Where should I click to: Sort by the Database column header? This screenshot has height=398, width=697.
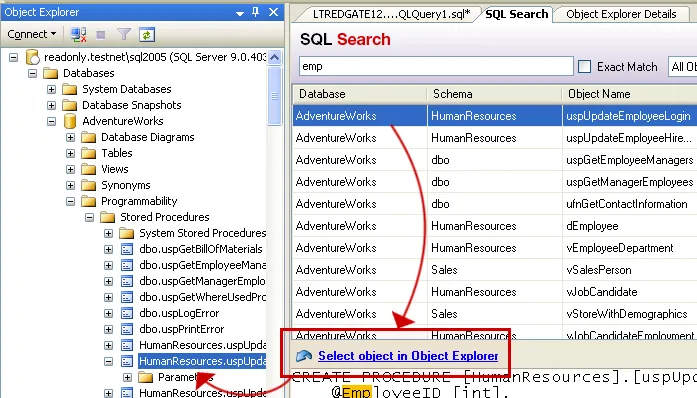[360, 94]
